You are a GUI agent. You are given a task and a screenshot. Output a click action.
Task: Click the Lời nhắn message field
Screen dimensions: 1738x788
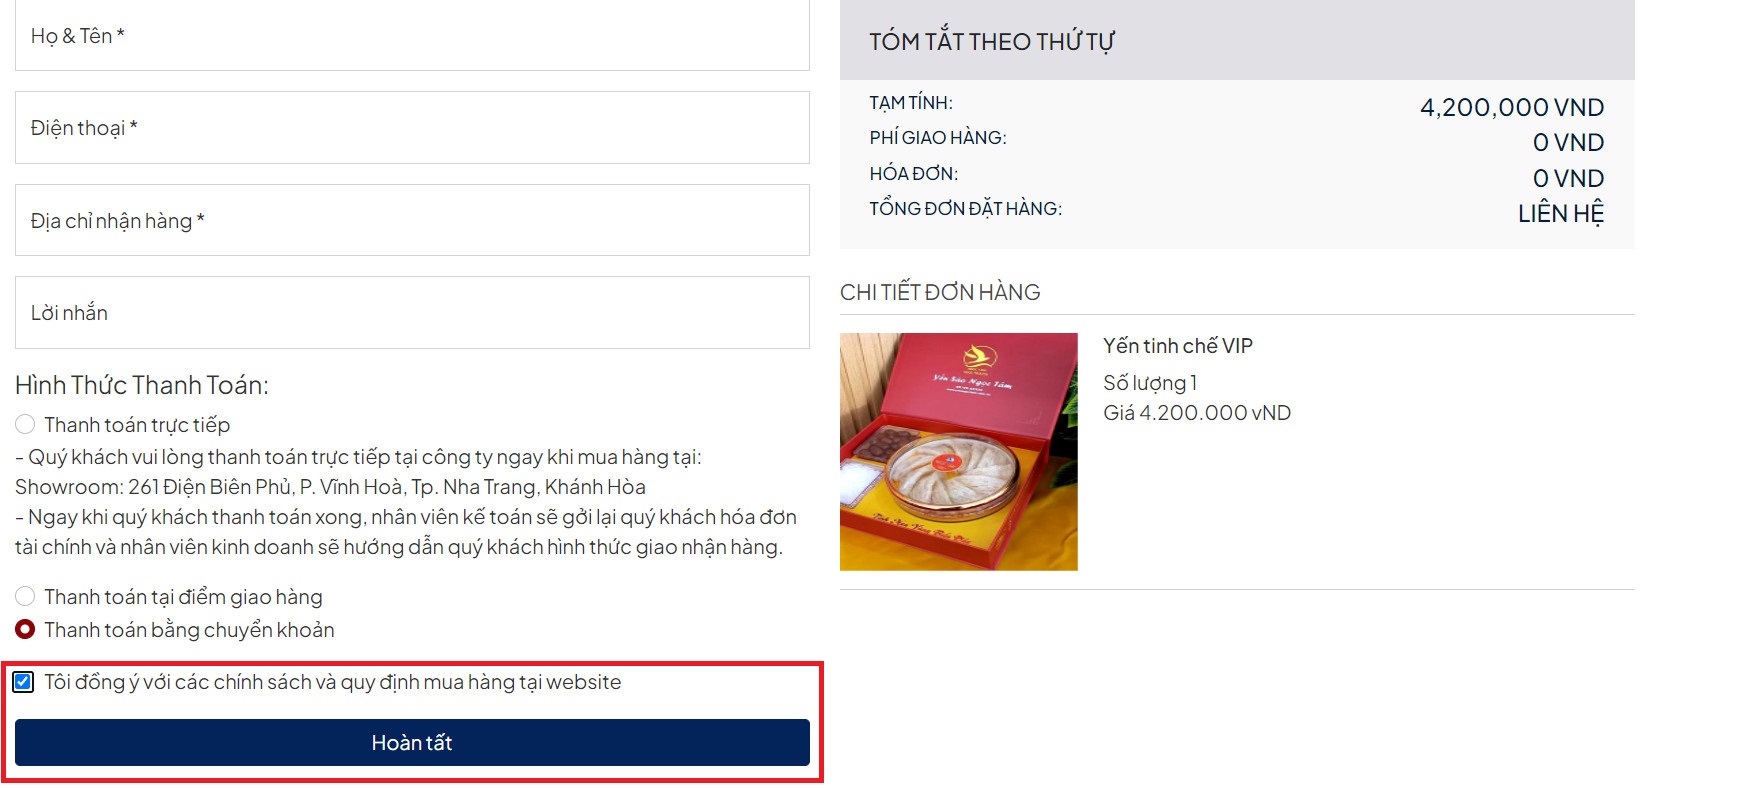(412, 312)
